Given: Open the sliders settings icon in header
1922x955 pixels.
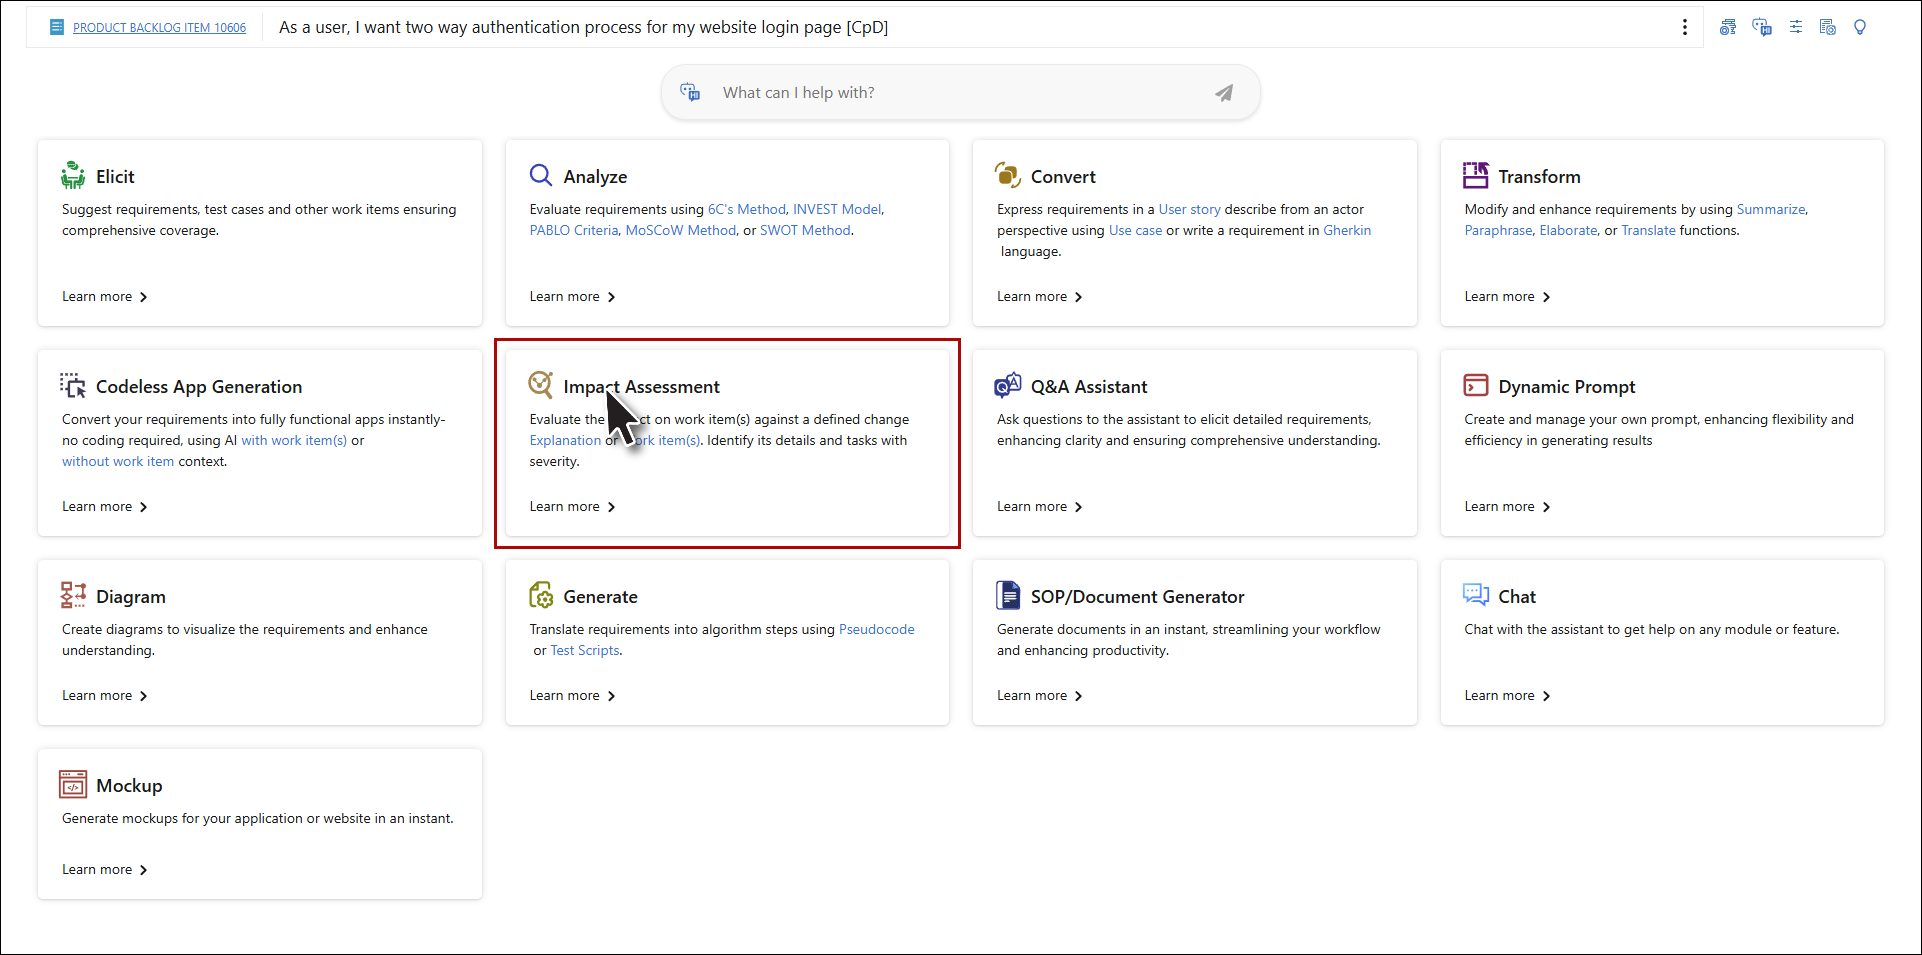Looking at the screenshot, I should [1796, 27].
